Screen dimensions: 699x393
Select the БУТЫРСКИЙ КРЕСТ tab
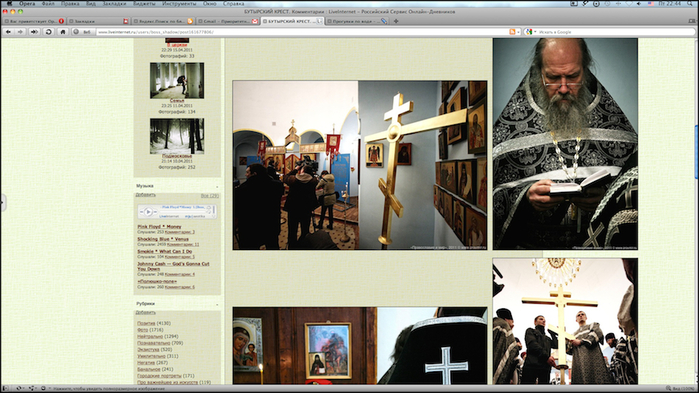point(292,21)
